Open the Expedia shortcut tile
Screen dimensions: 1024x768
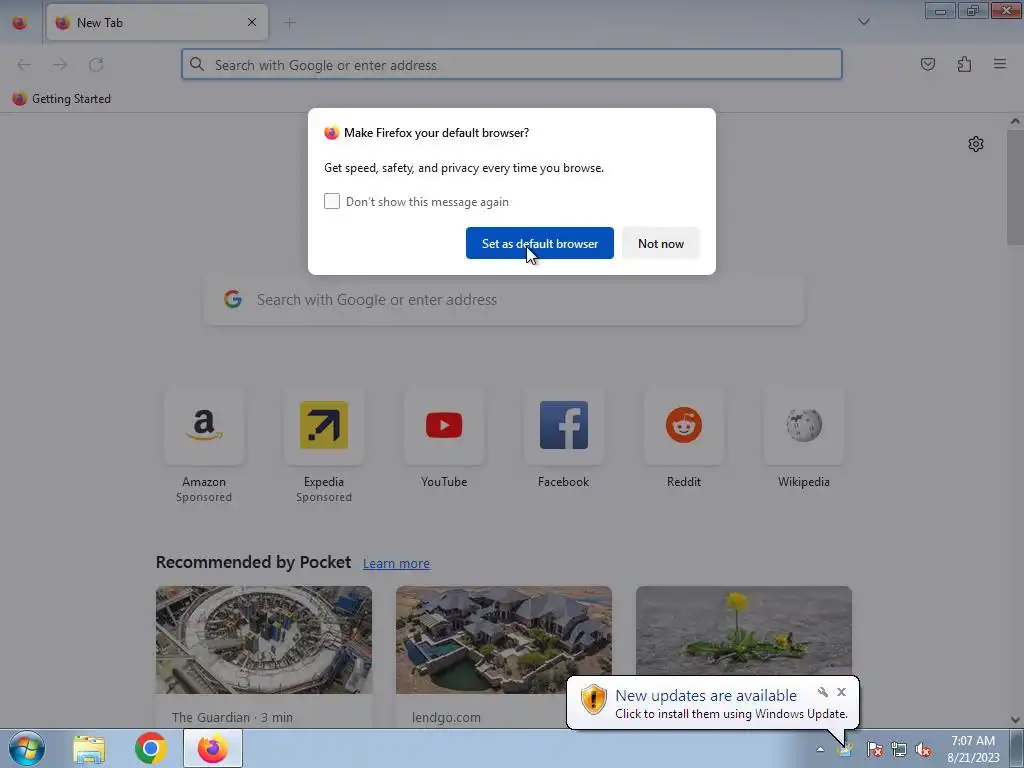(324, 426)
